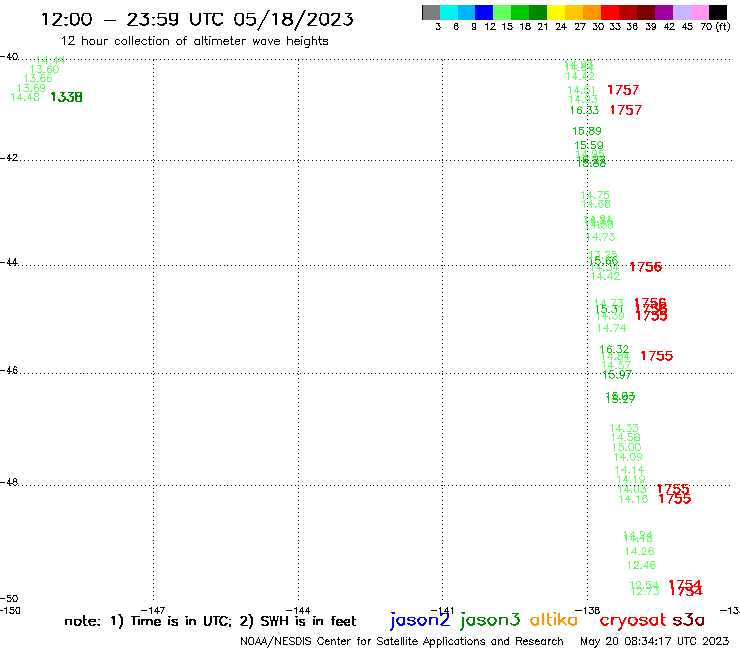Viewport: 740px width, 650px height.
Task: Click the 'May 20 08:34:17 UTC 2023' timestamp
Action: [655, 641]
